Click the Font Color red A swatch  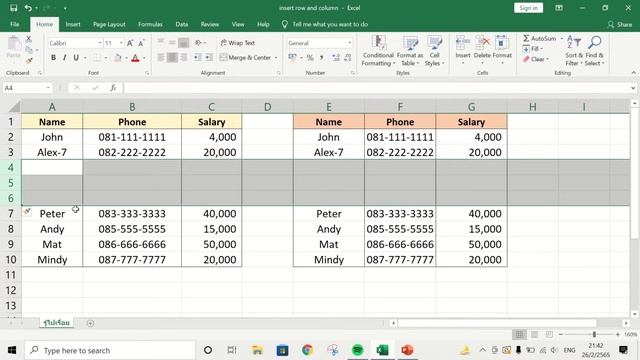pyautogui.click(x=135, y=58)
